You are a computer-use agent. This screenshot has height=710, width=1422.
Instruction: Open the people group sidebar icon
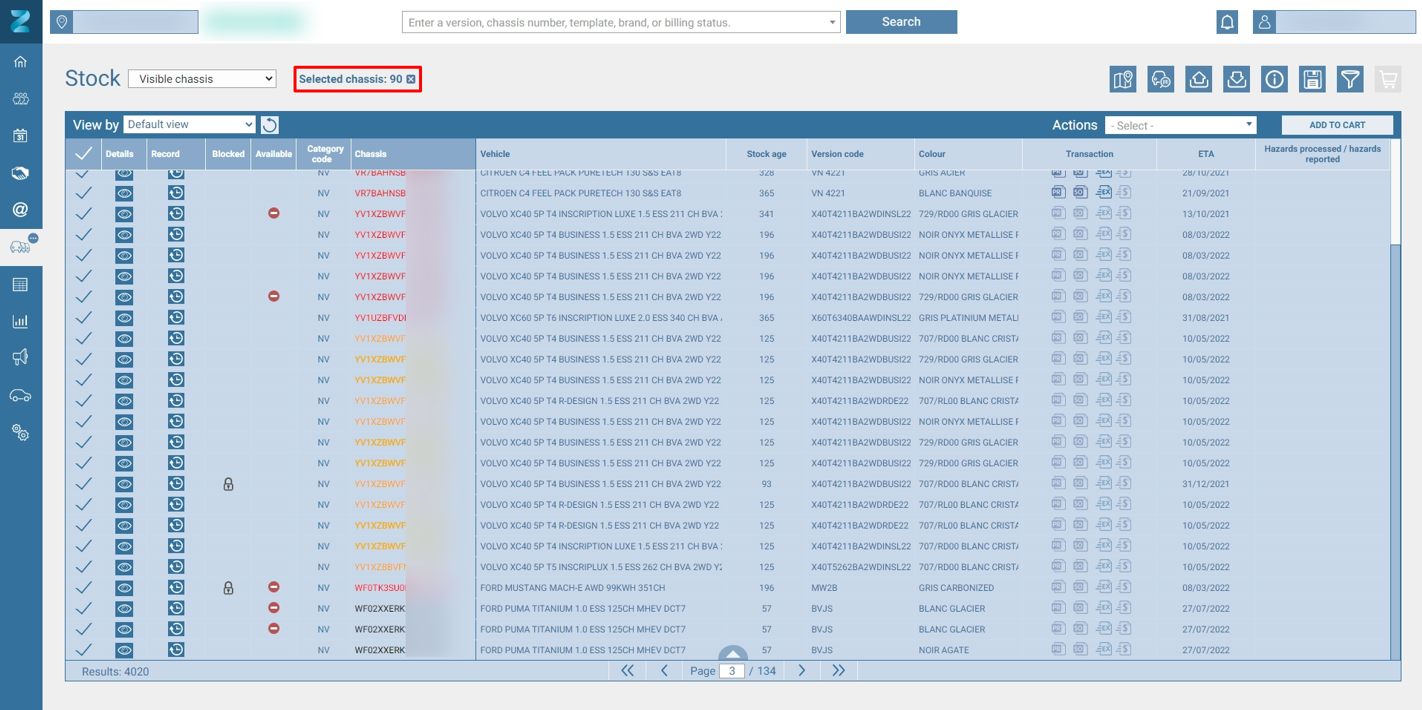20,99
